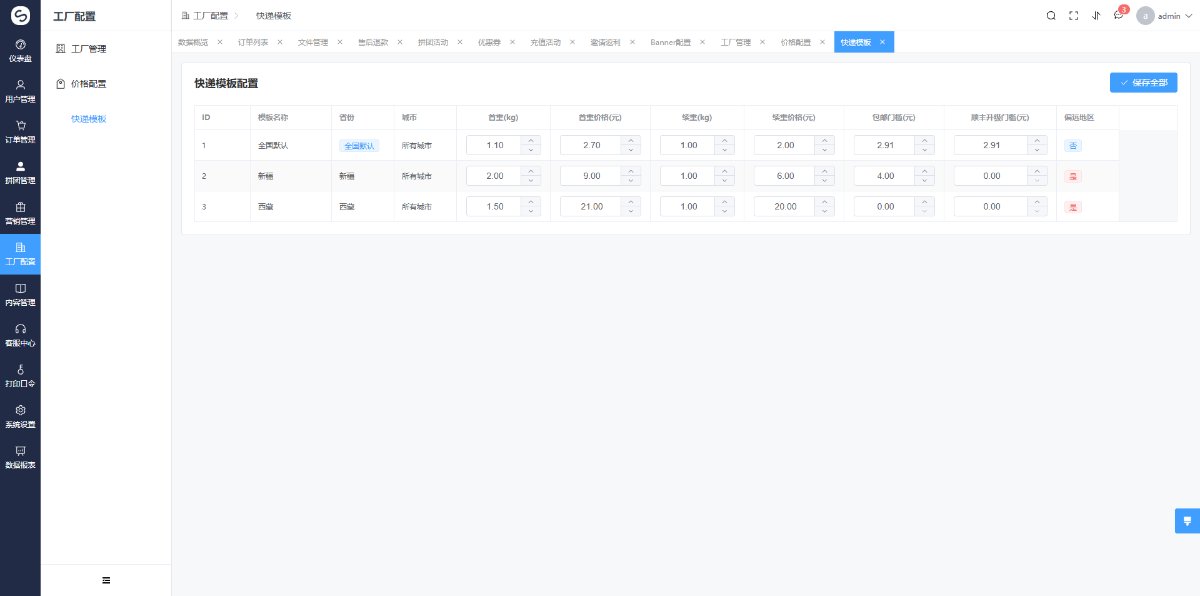This screenshot has width=1200, height=596.
Task: Increase 包邮门槛 for 西藏 row
Action: point(923,202)
